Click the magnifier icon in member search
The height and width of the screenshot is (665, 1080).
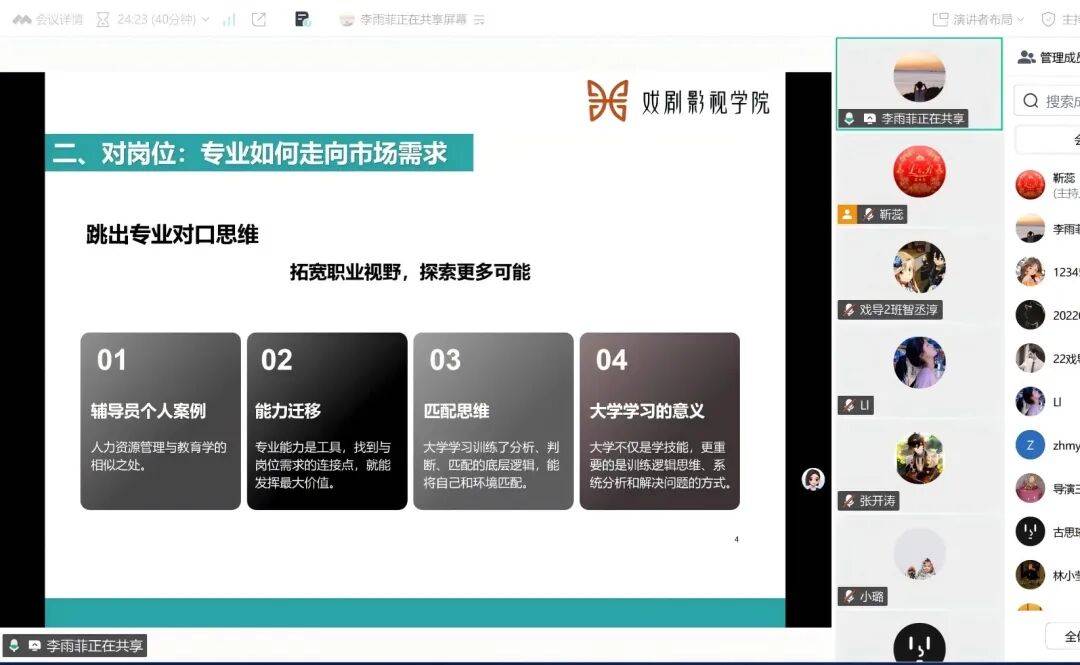[x=1030, y=101]
